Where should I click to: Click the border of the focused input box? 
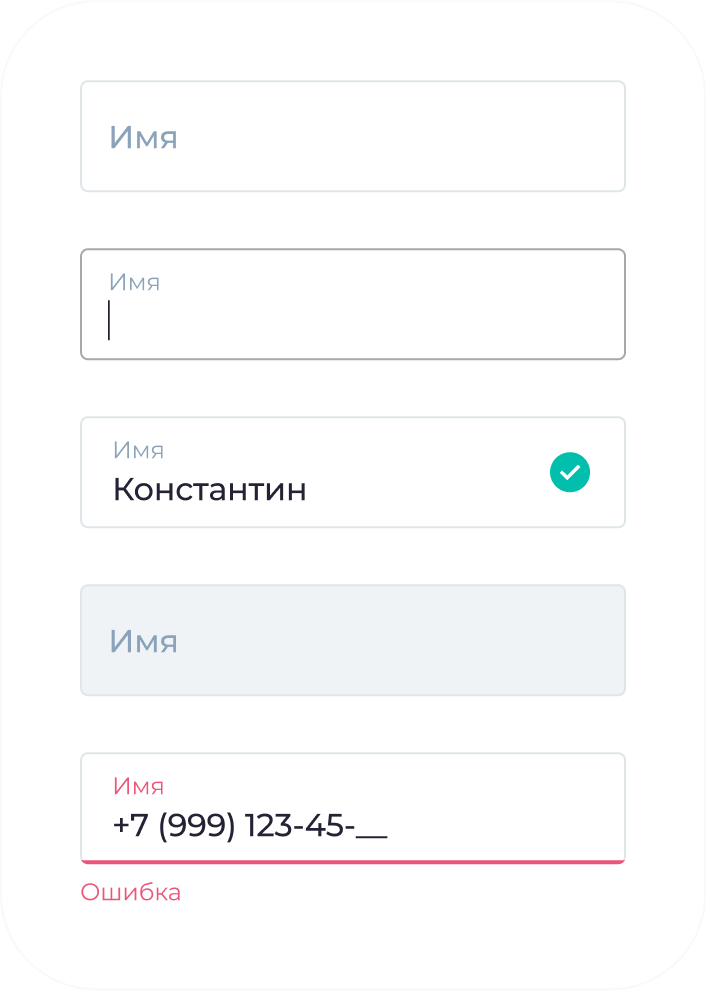coord(352,249)
